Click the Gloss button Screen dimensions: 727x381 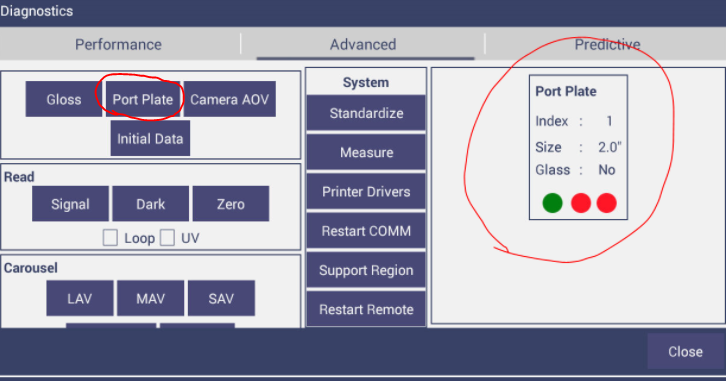[64, 99]
